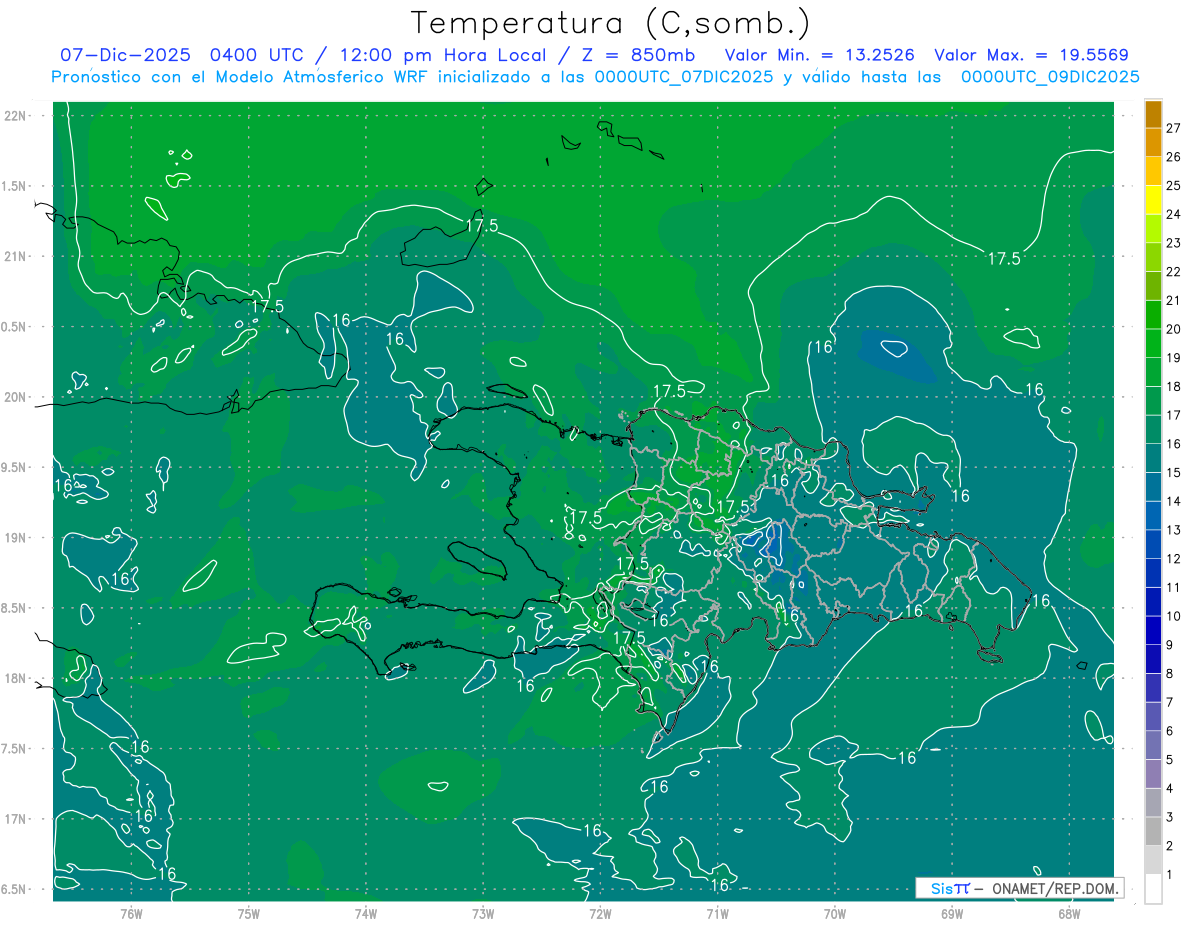The height and width of the screenshot is (927, 1200).
Task: Click the color bar label 26
Action: click(x=1173, y=157)
